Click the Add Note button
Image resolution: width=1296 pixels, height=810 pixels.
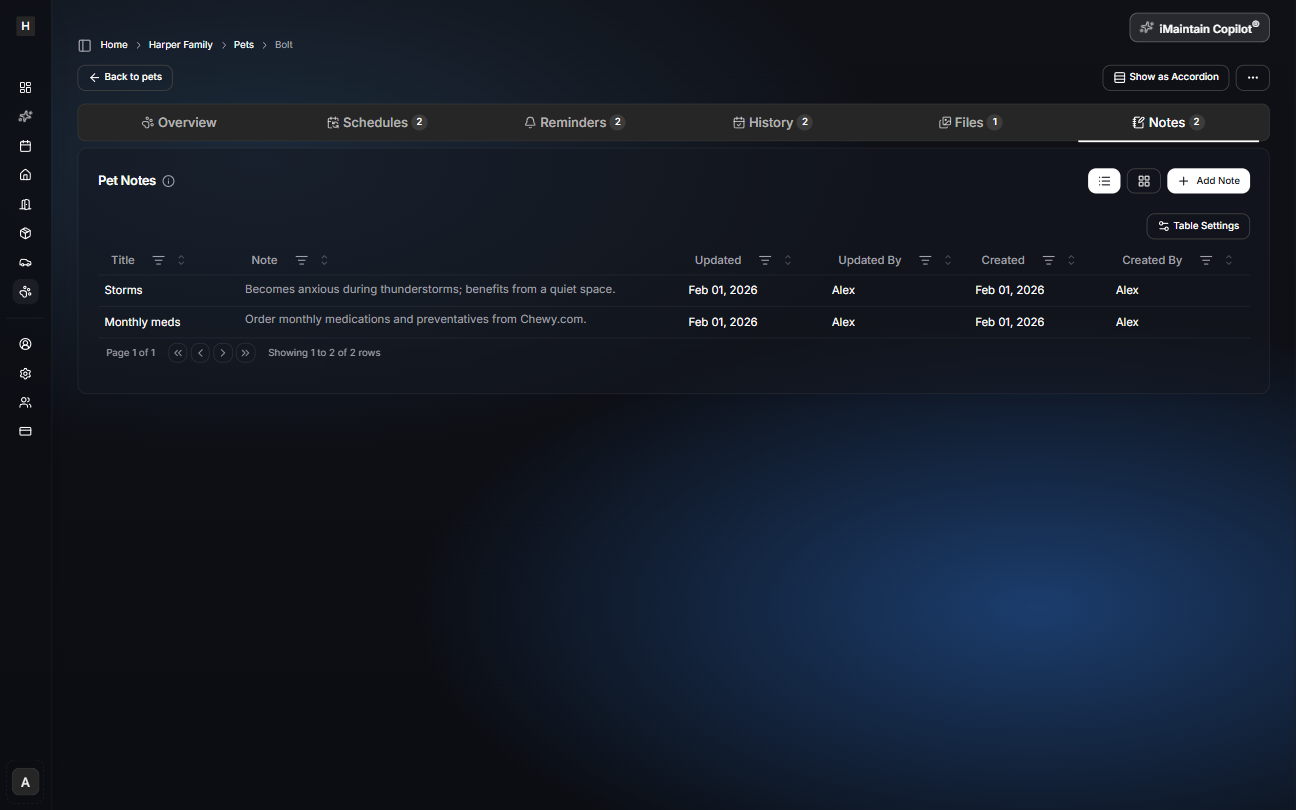1208,181
